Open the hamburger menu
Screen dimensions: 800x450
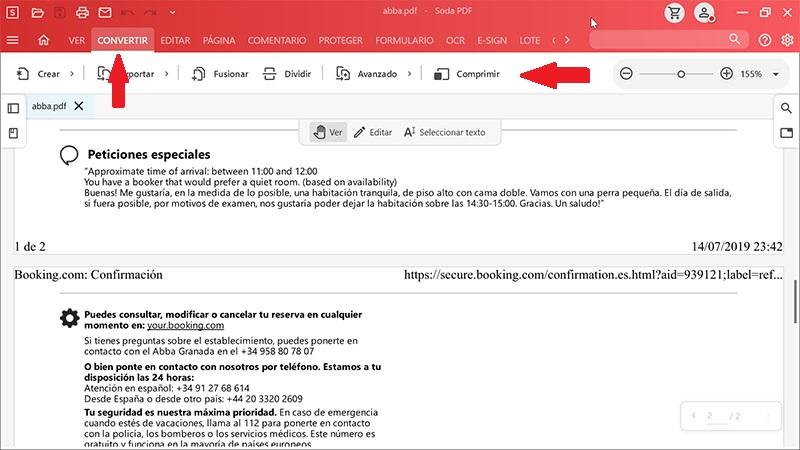(13, 40)
